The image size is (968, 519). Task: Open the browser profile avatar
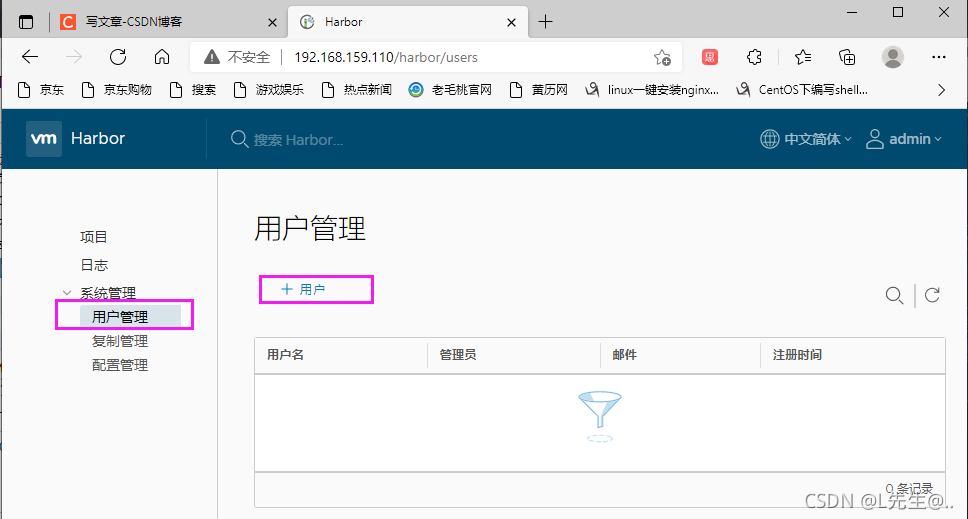pos(893,57)
